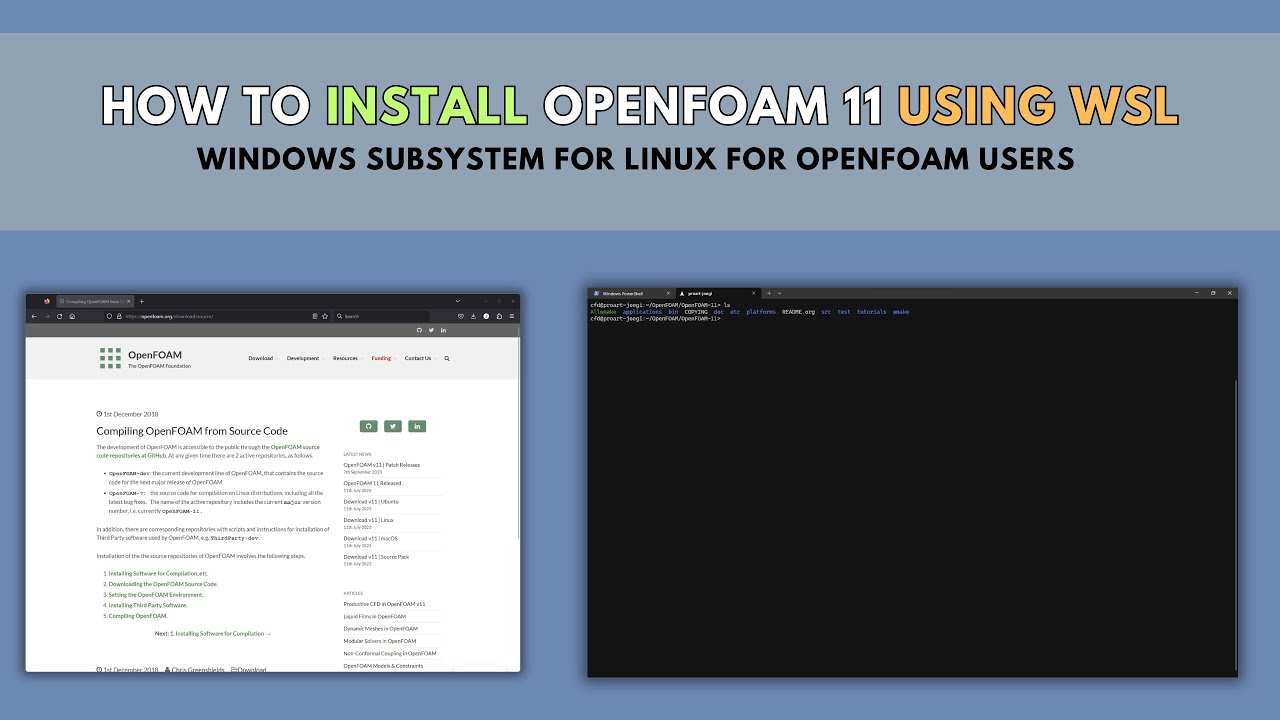Click the Firefox URL address field
Viewport: 1280px width, 720px height.
215,316
